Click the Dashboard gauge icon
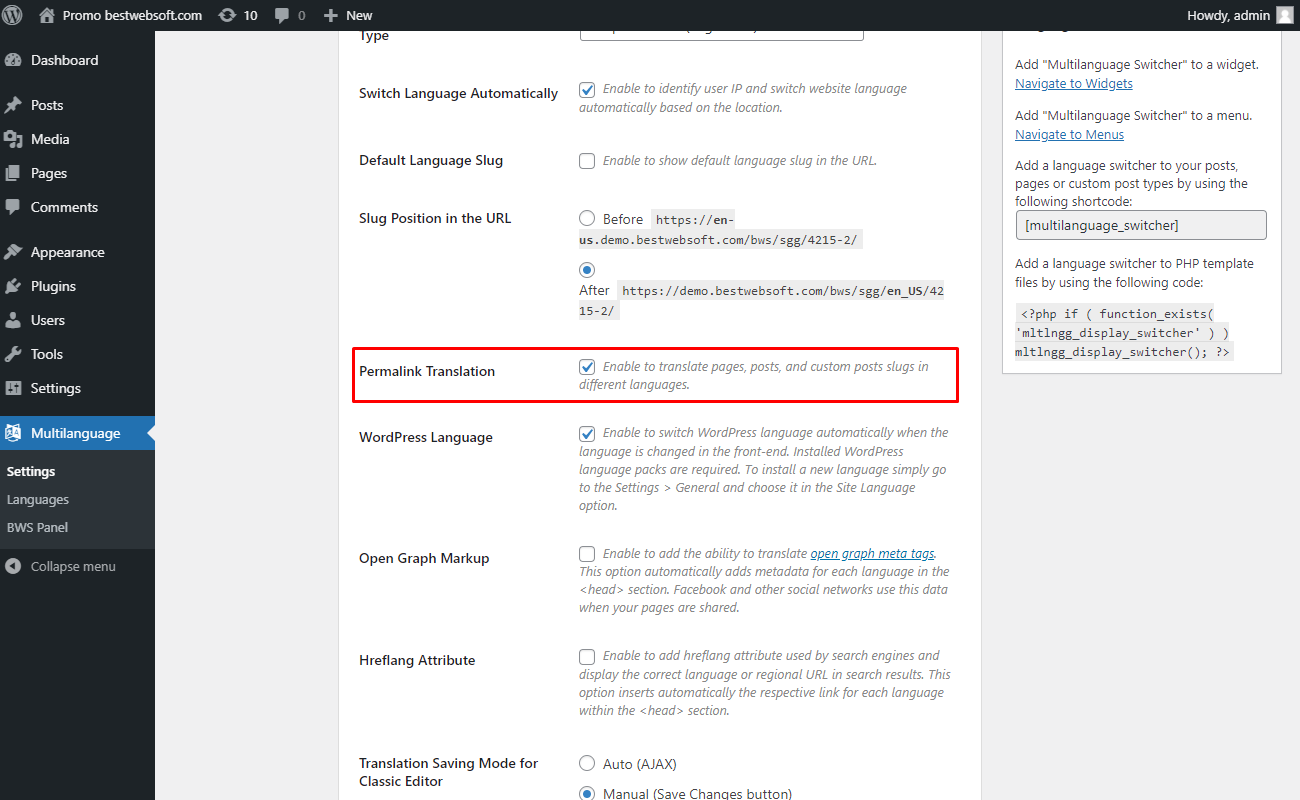 13,60
